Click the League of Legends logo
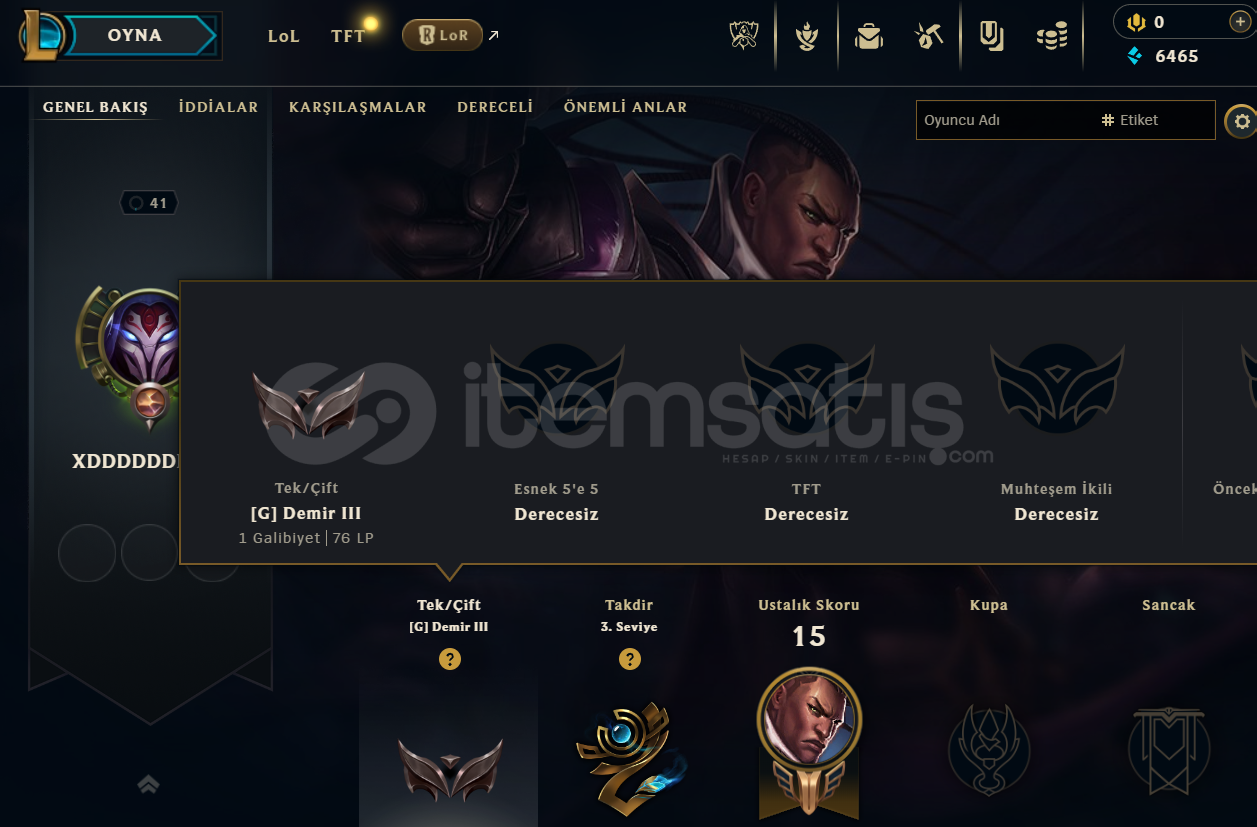Screen dimensions: 1257x827 pyautogui.click(x=41, y=36)
